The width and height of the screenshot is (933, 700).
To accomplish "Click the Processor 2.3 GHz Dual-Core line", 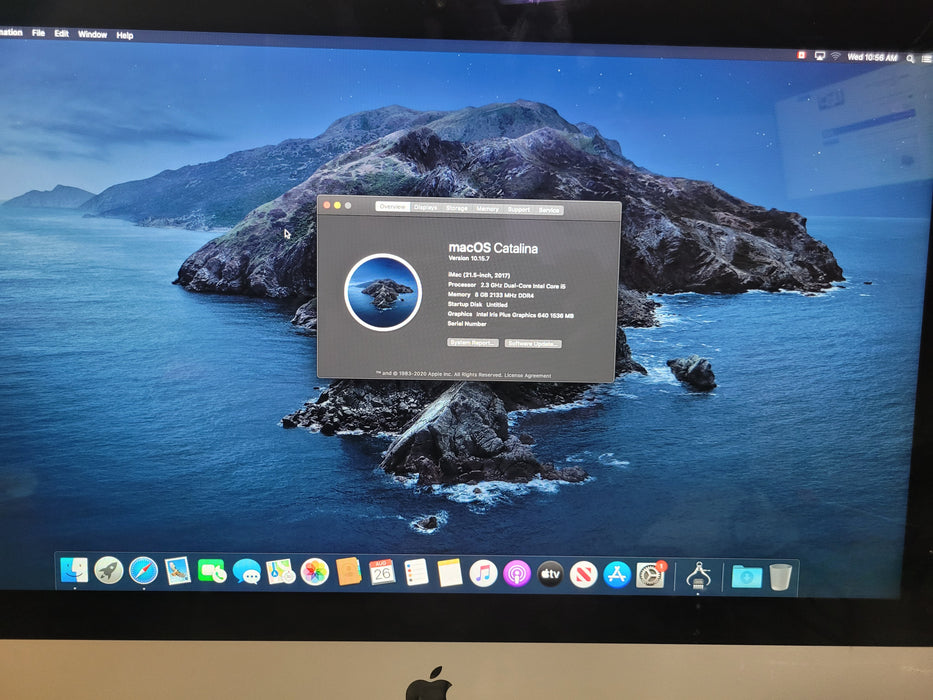I will [507, 285].
